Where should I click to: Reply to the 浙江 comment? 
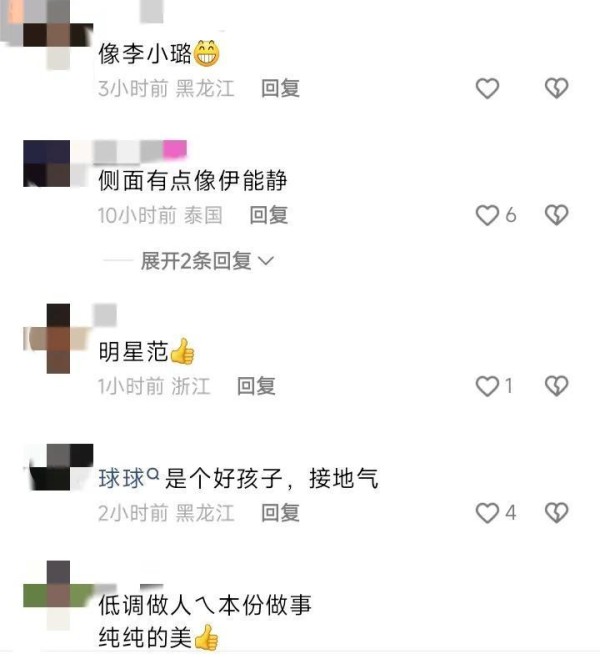256,386
